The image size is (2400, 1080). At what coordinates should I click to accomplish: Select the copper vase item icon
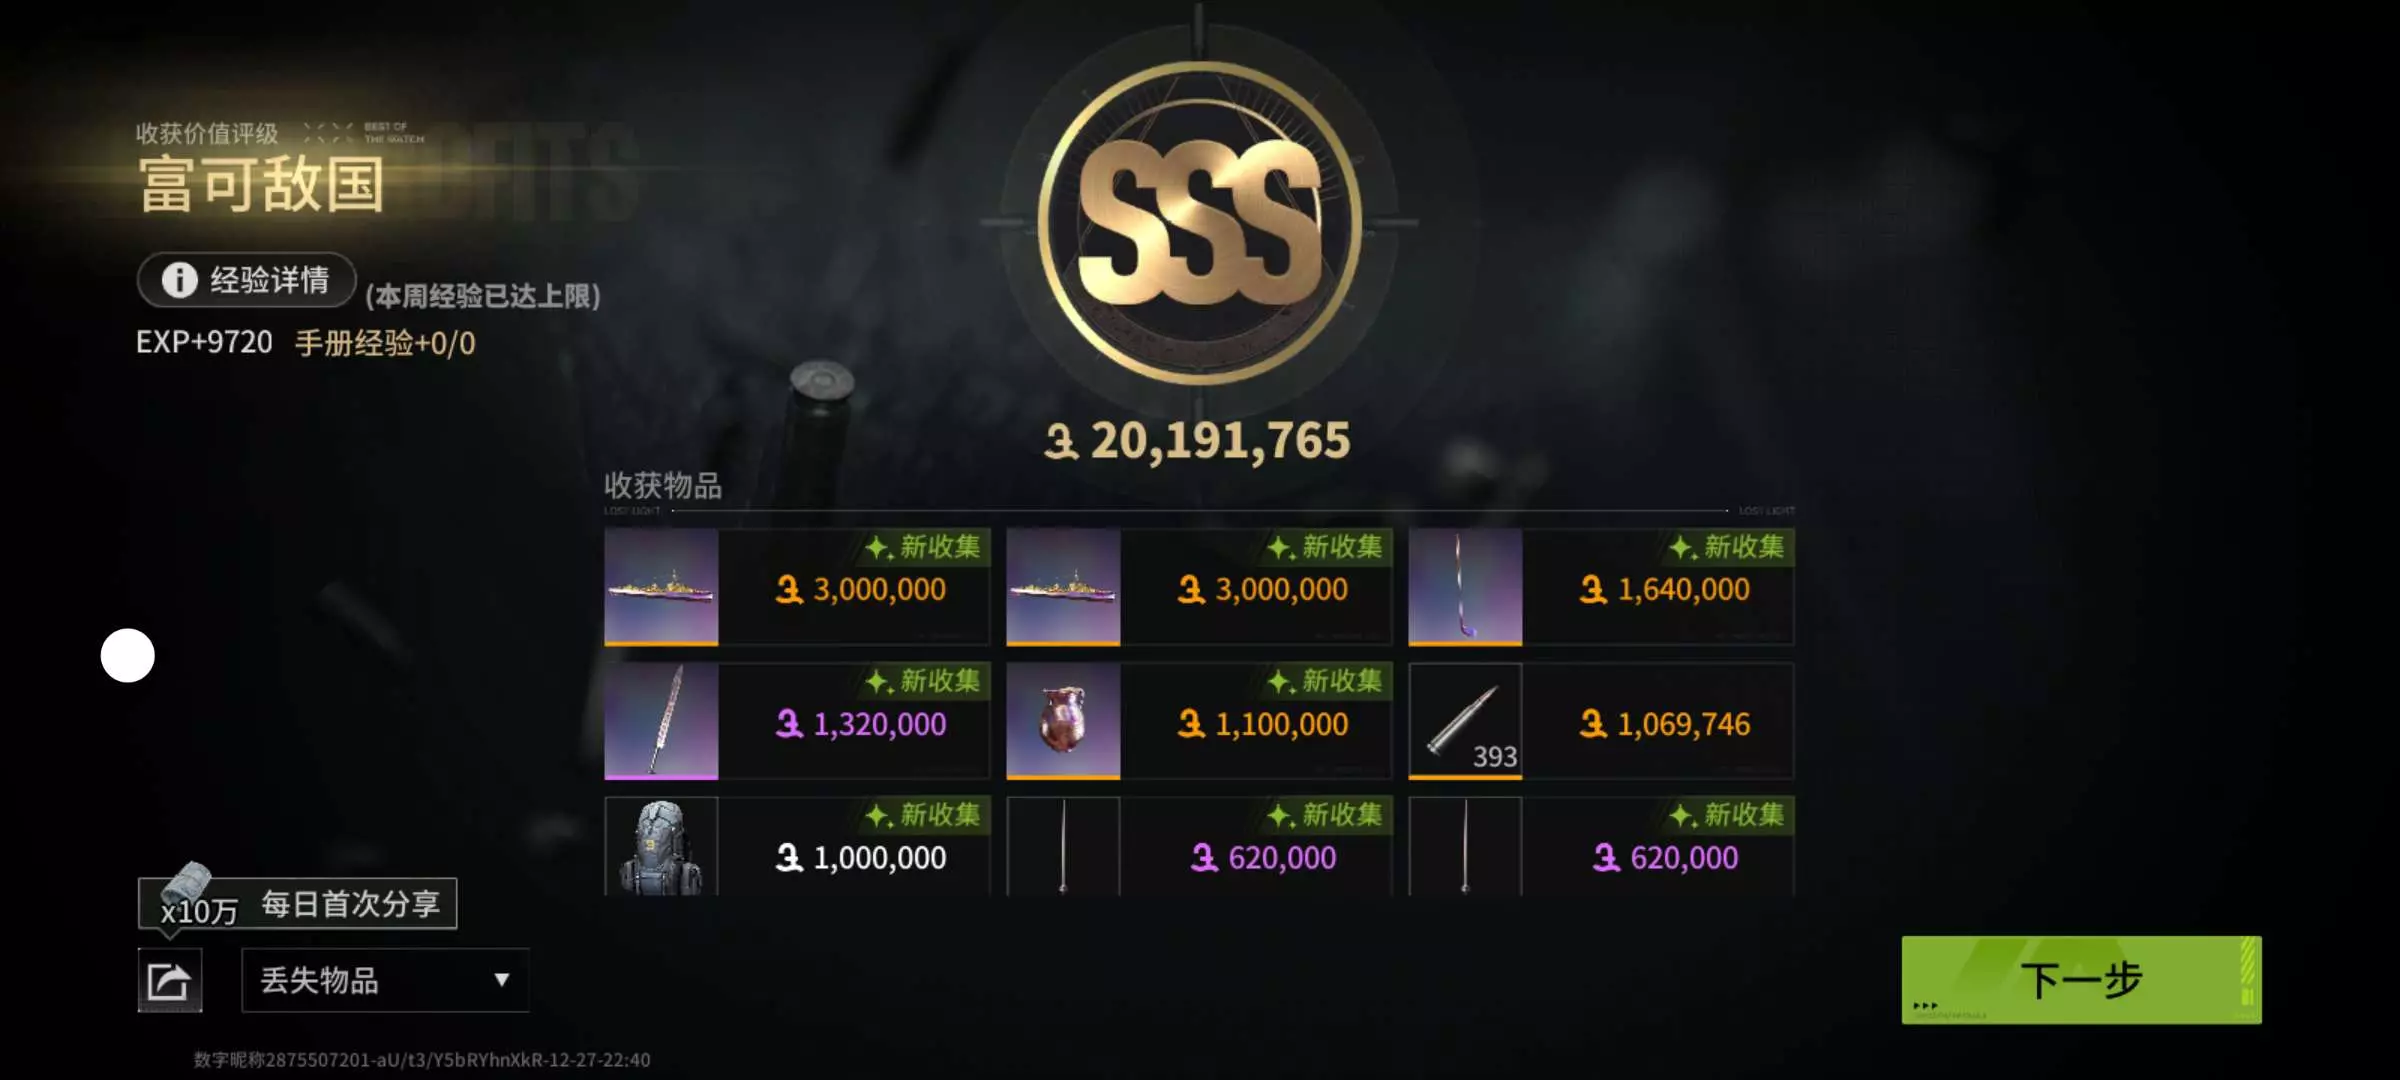click(1063, 721)
